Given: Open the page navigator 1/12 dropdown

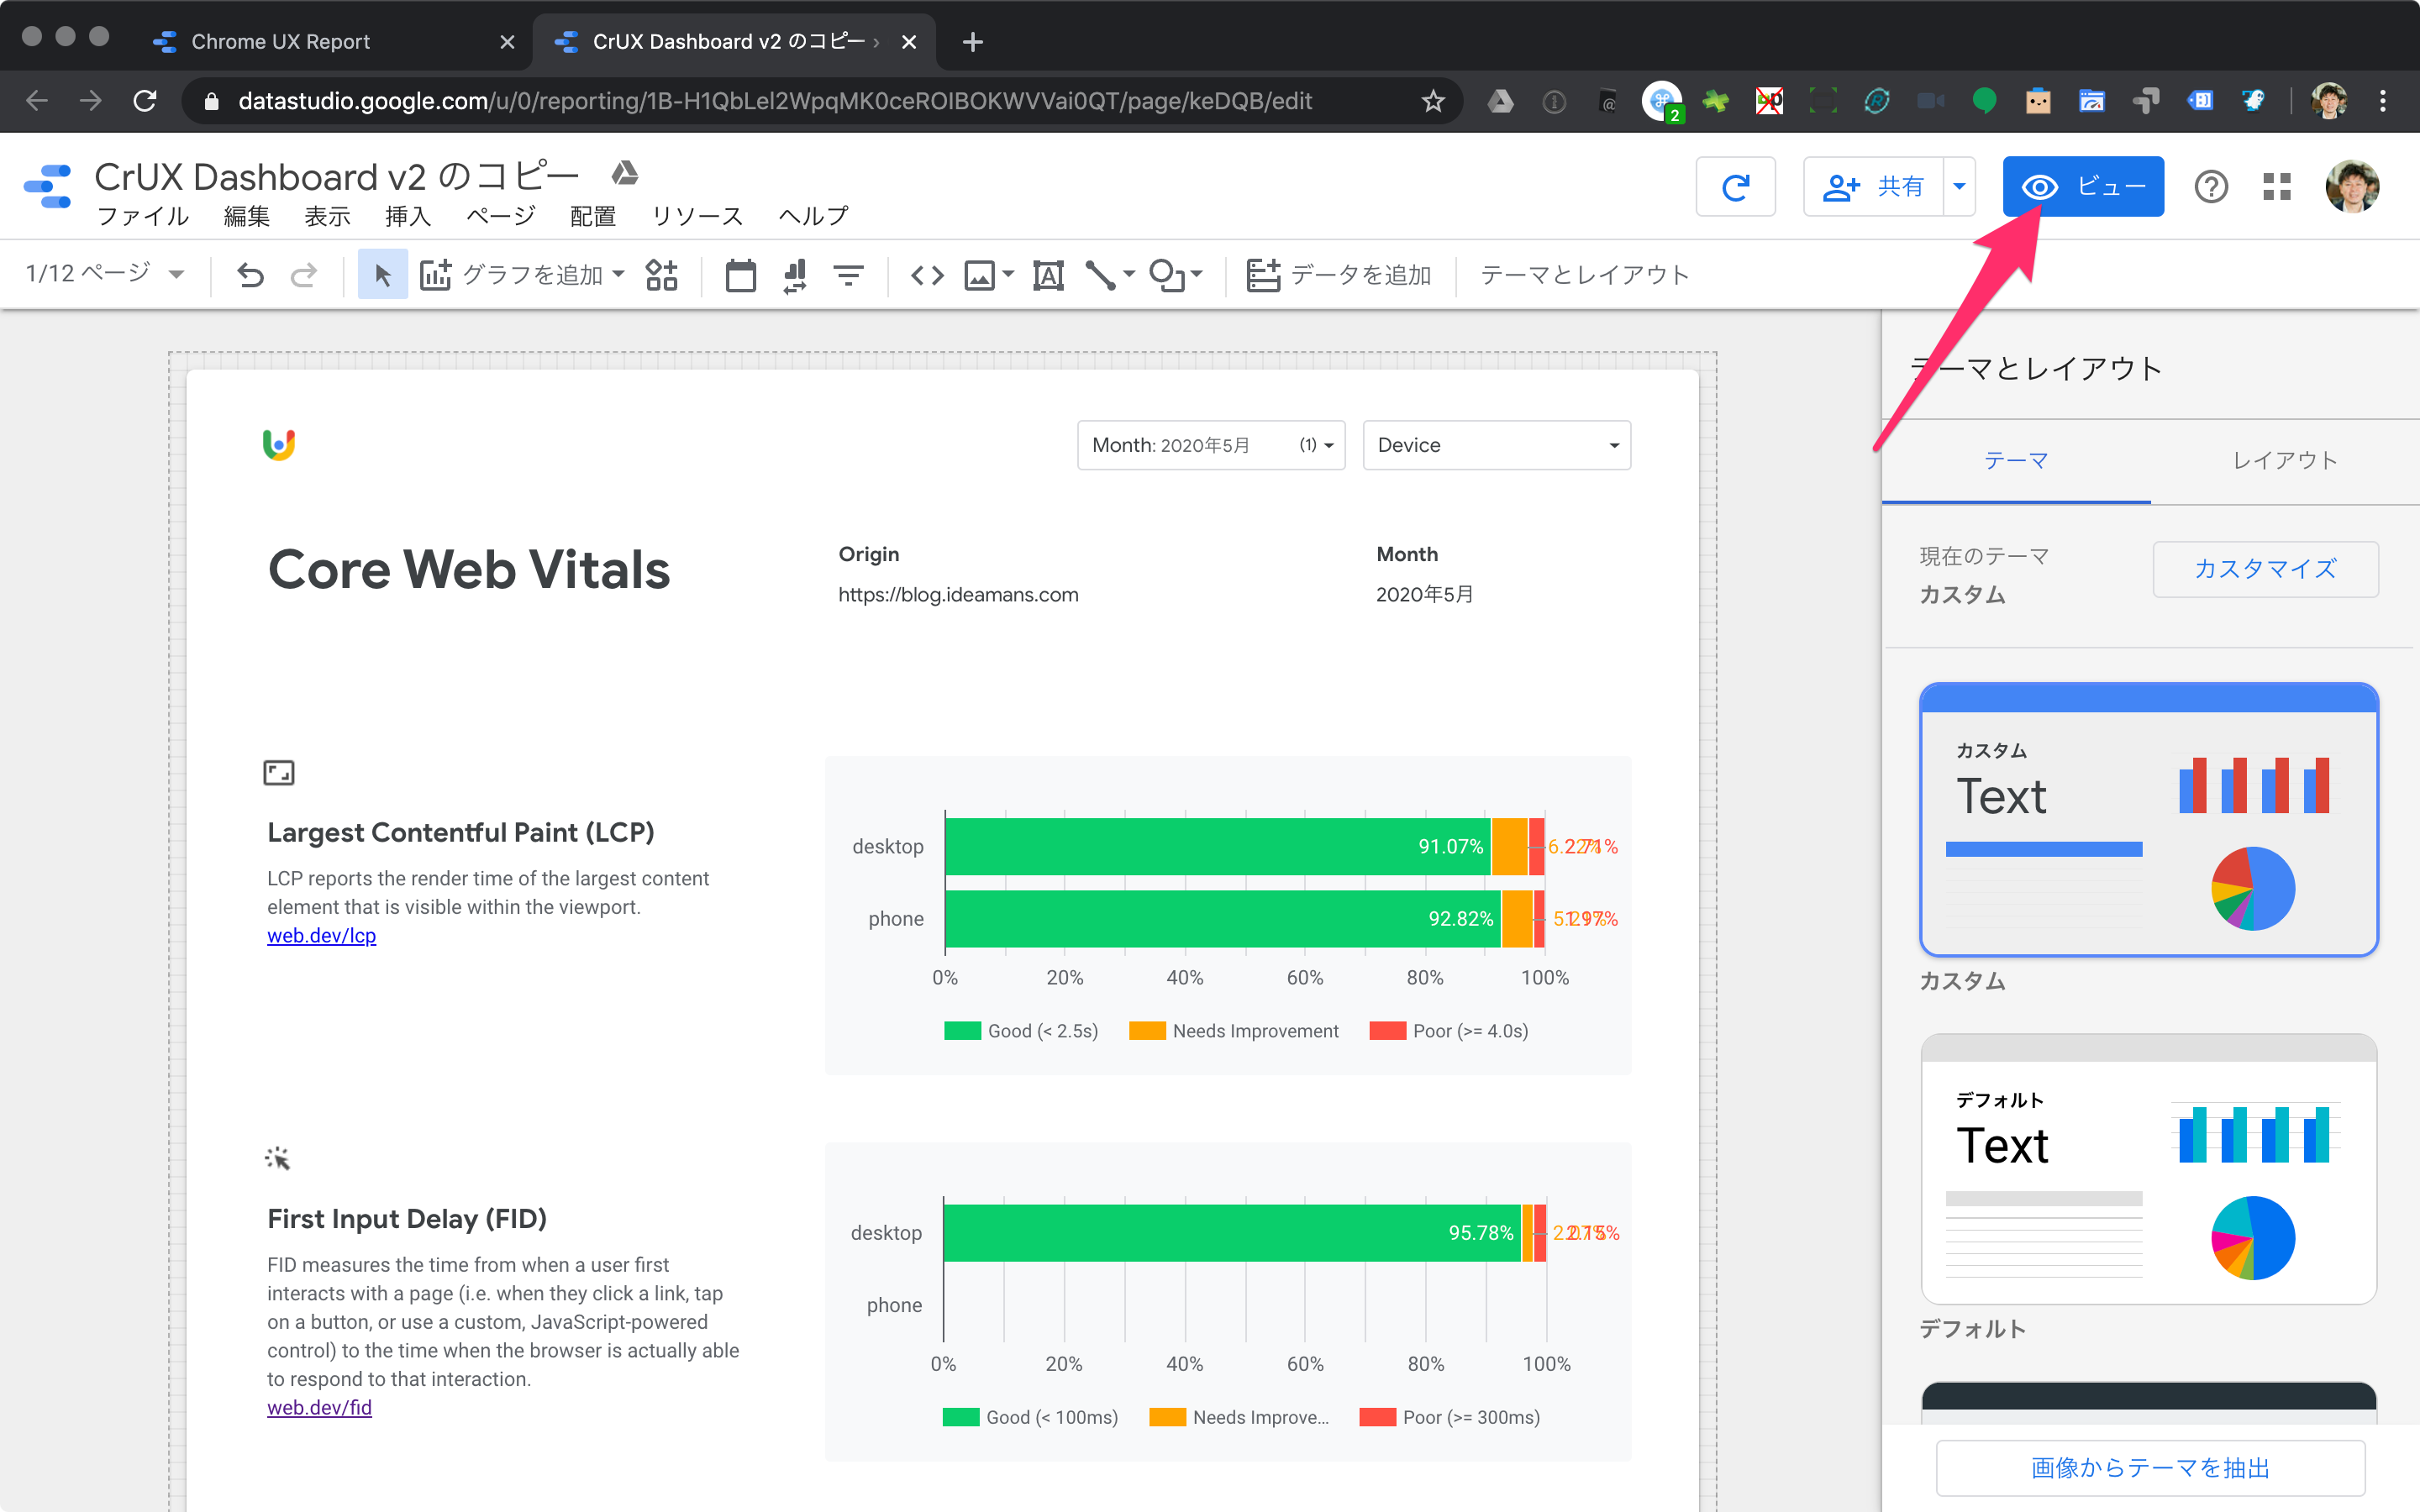Looking at the screenshot, I should tap(105, 273).
